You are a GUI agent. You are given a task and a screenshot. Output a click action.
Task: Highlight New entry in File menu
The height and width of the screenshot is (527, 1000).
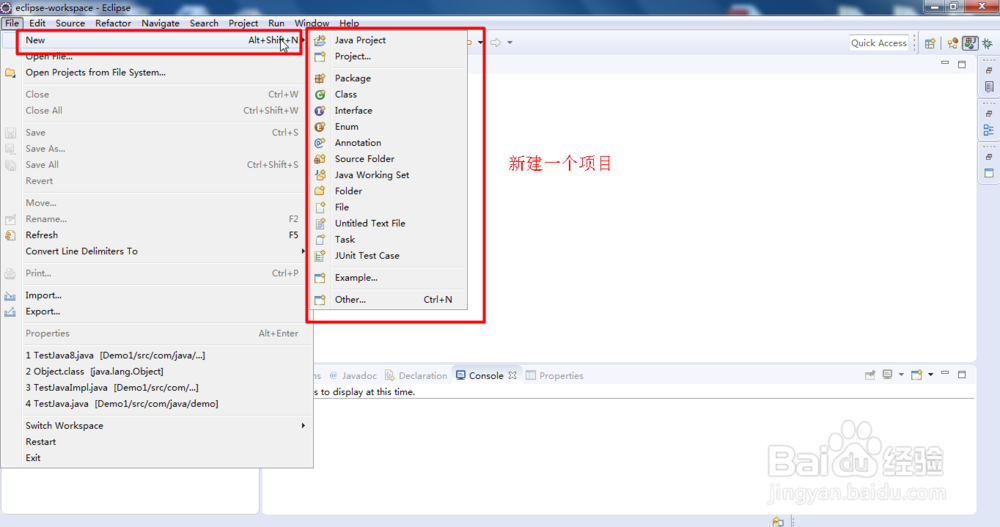[156, 40]
